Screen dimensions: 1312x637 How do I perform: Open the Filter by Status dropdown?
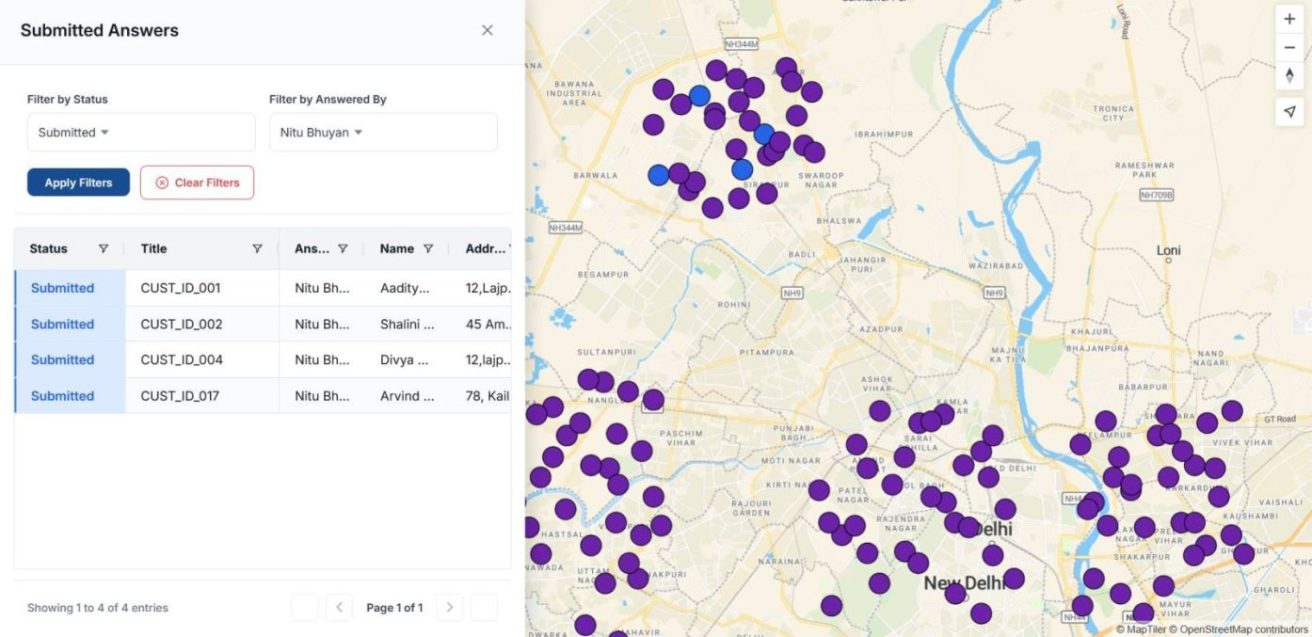coord(140,131)
